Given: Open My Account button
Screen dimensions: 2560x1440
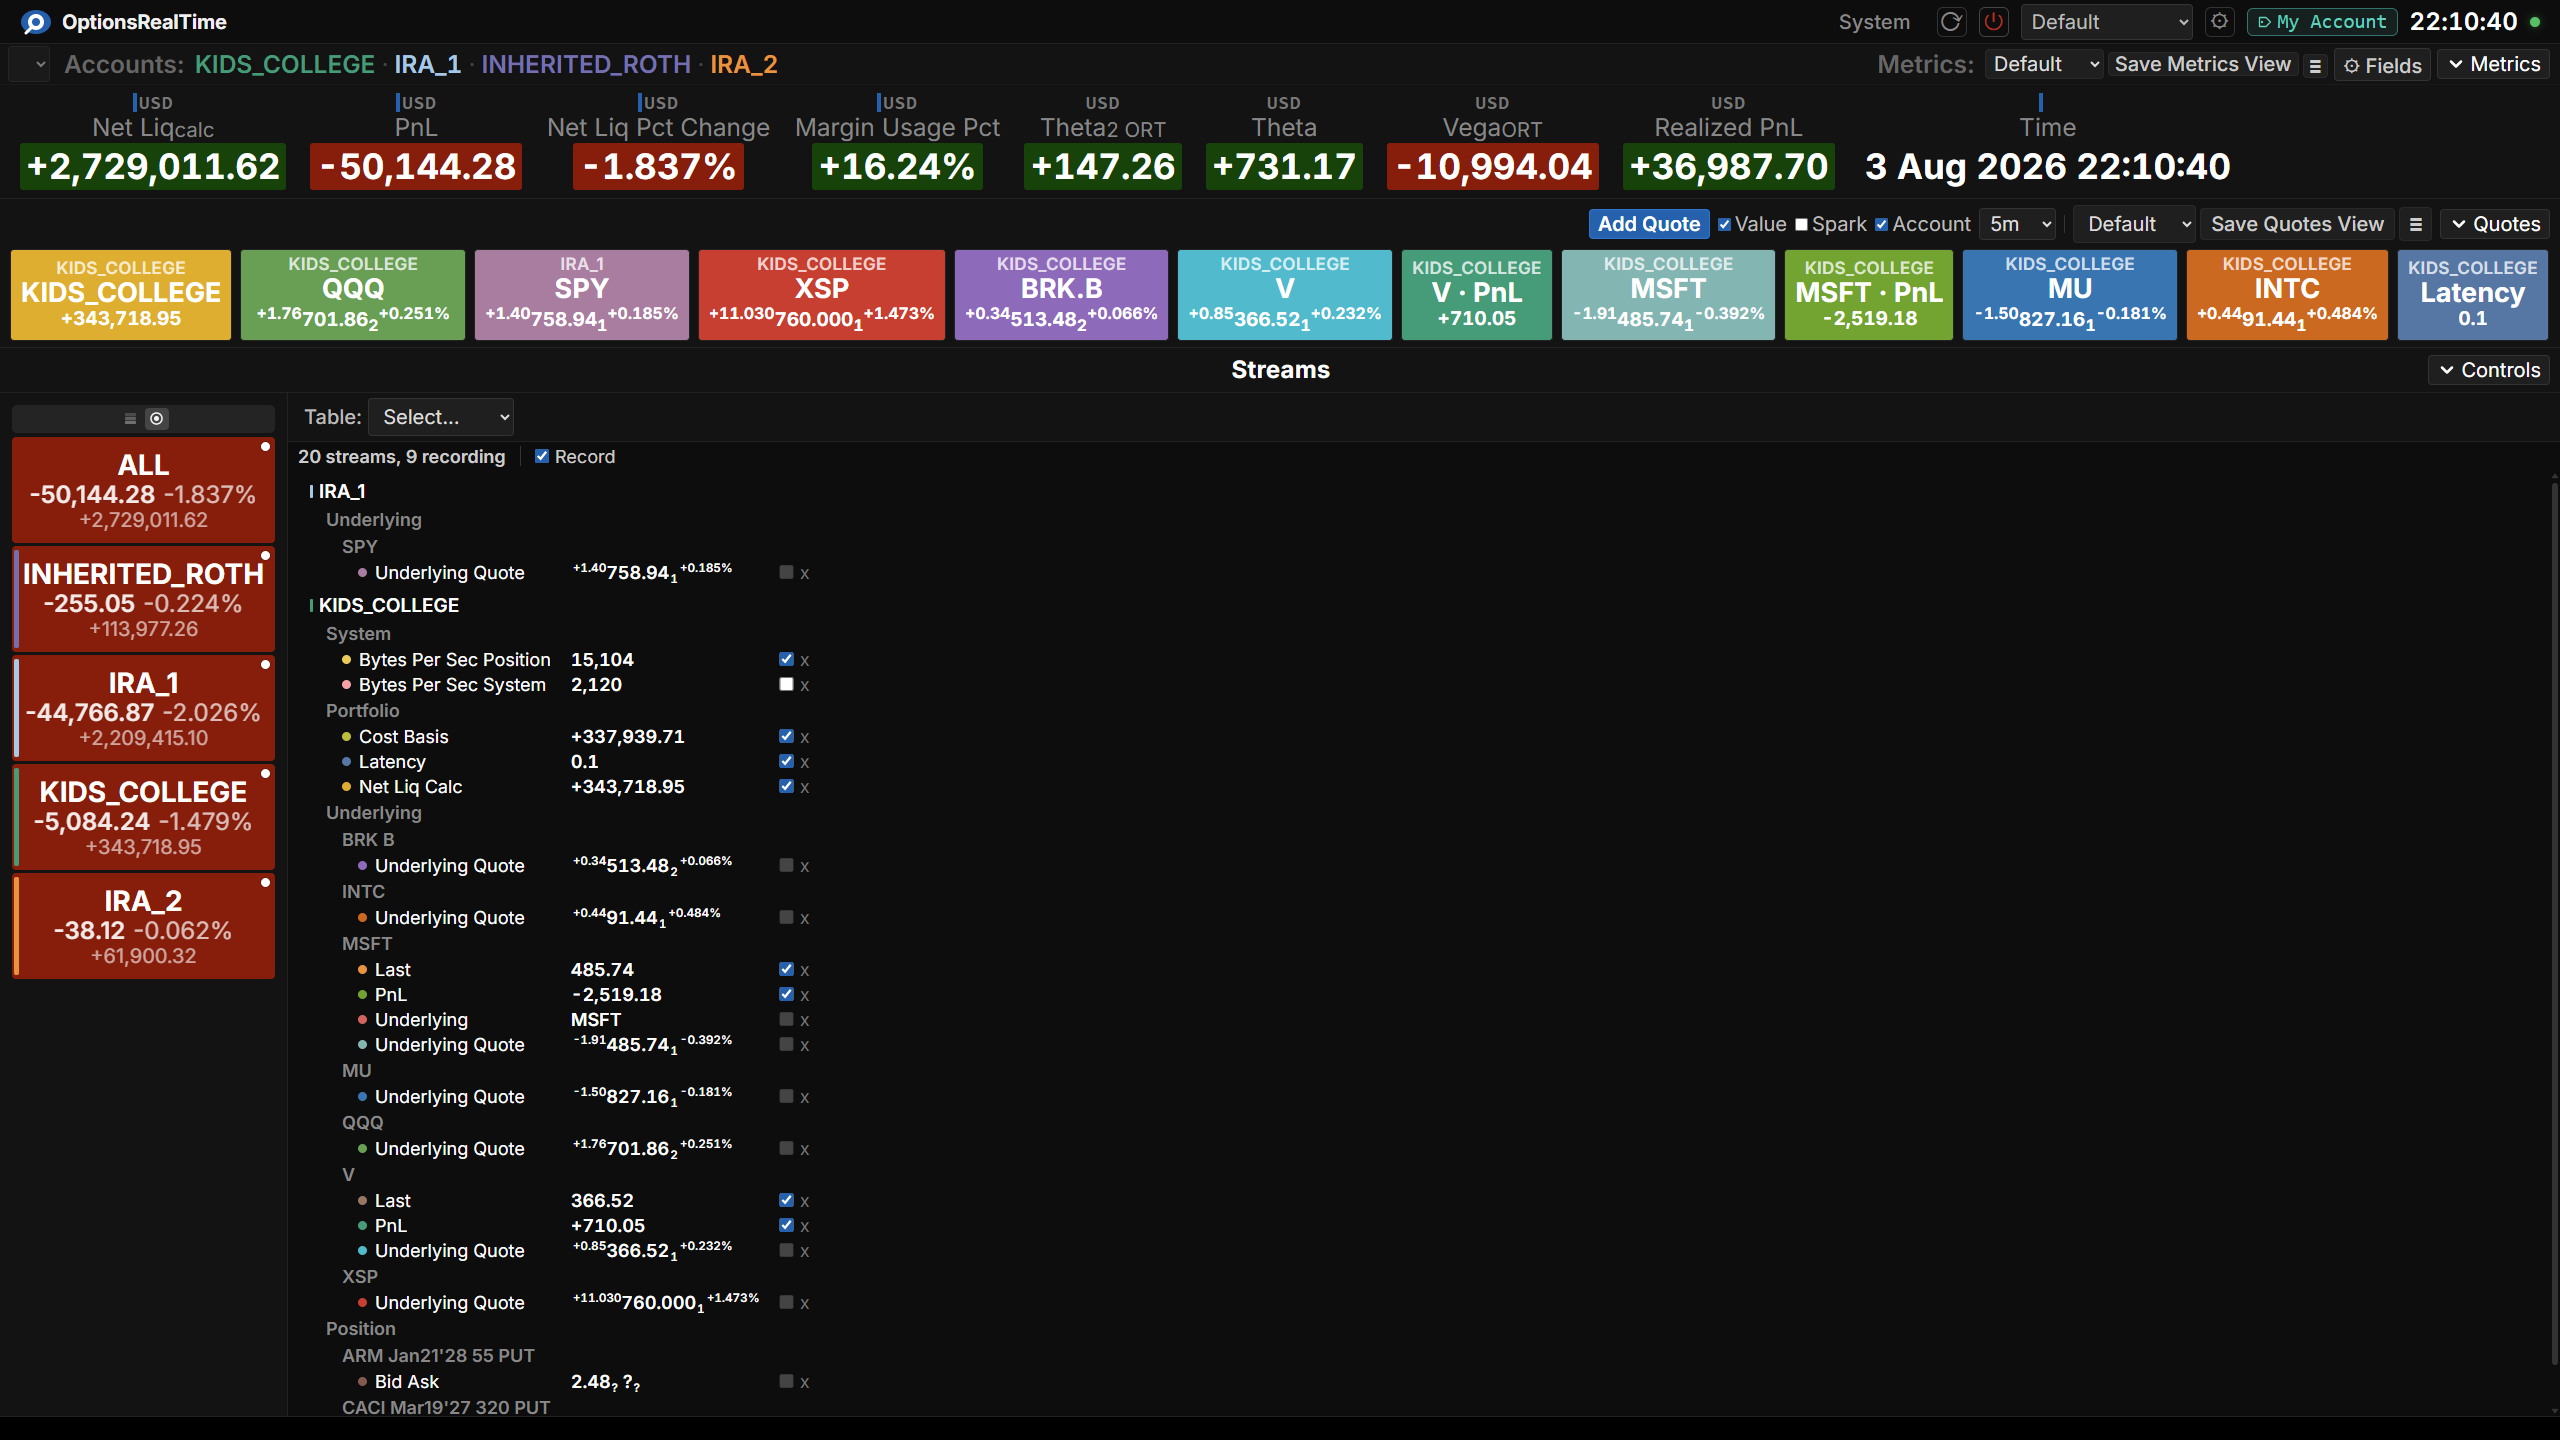Looking at the screenshot, I should [x=2322, y=22].
